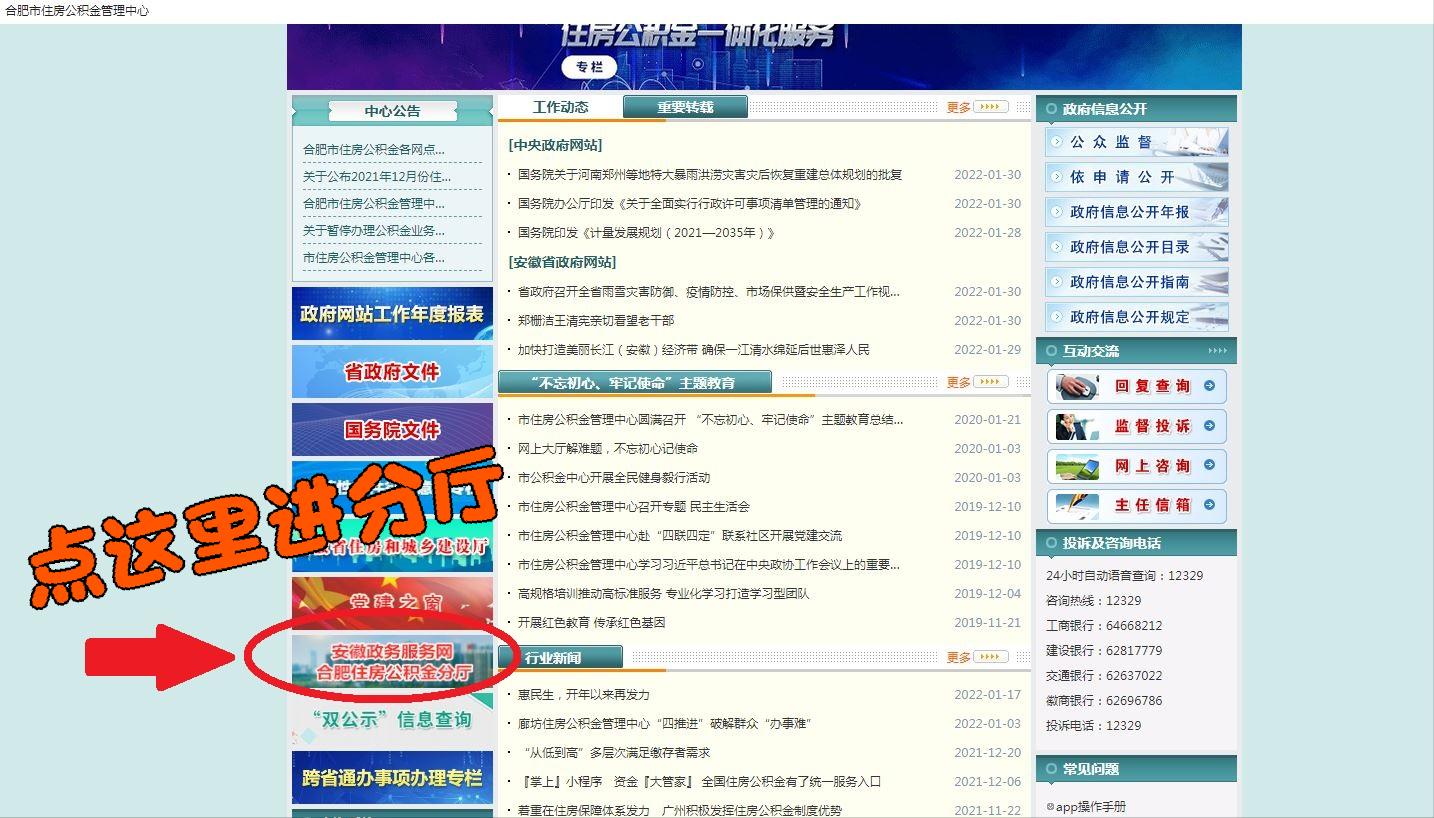Expand the arrows on the 互动交流 header

[x=1217, y=350]
